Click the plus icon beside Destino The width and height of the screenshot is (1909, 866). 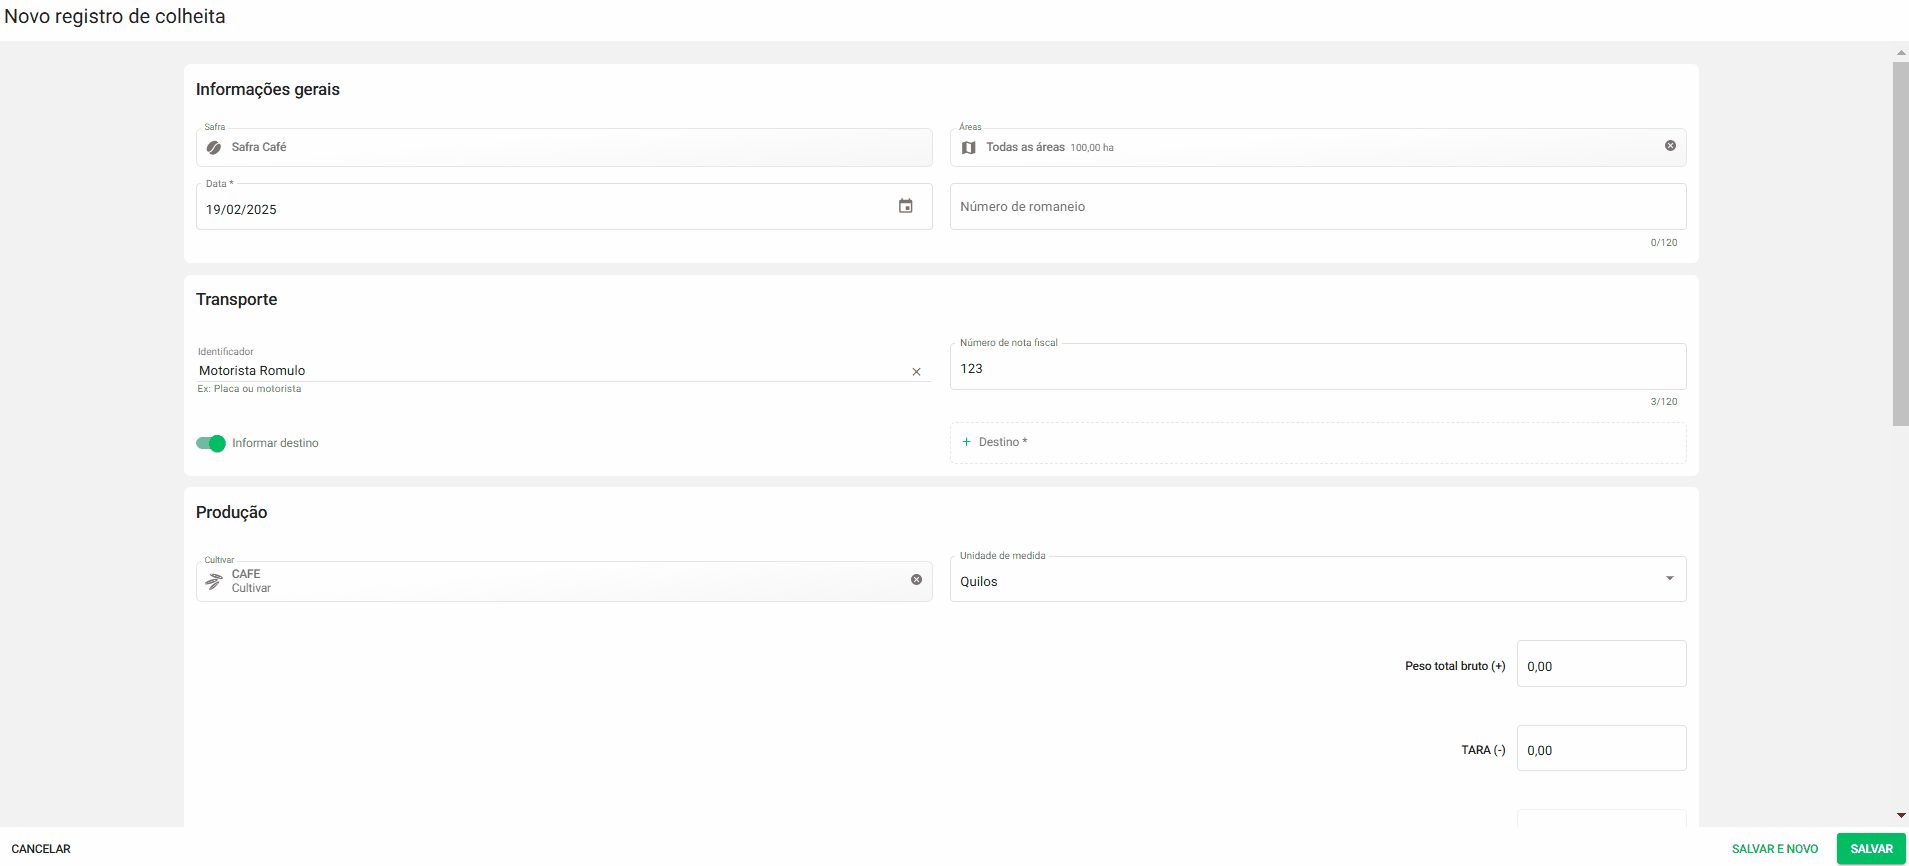pos(966,442)
